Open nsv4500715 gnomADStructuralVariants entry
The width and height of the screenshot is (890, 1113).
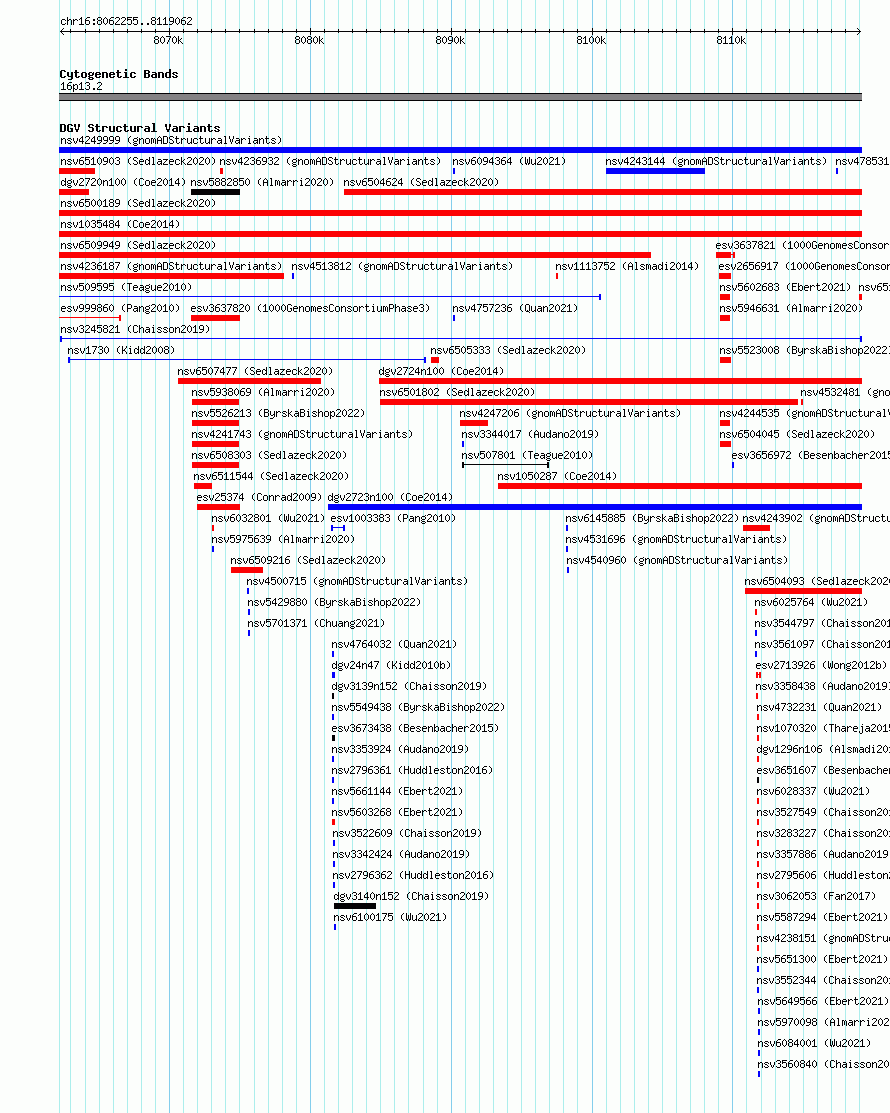pos(357,581)
